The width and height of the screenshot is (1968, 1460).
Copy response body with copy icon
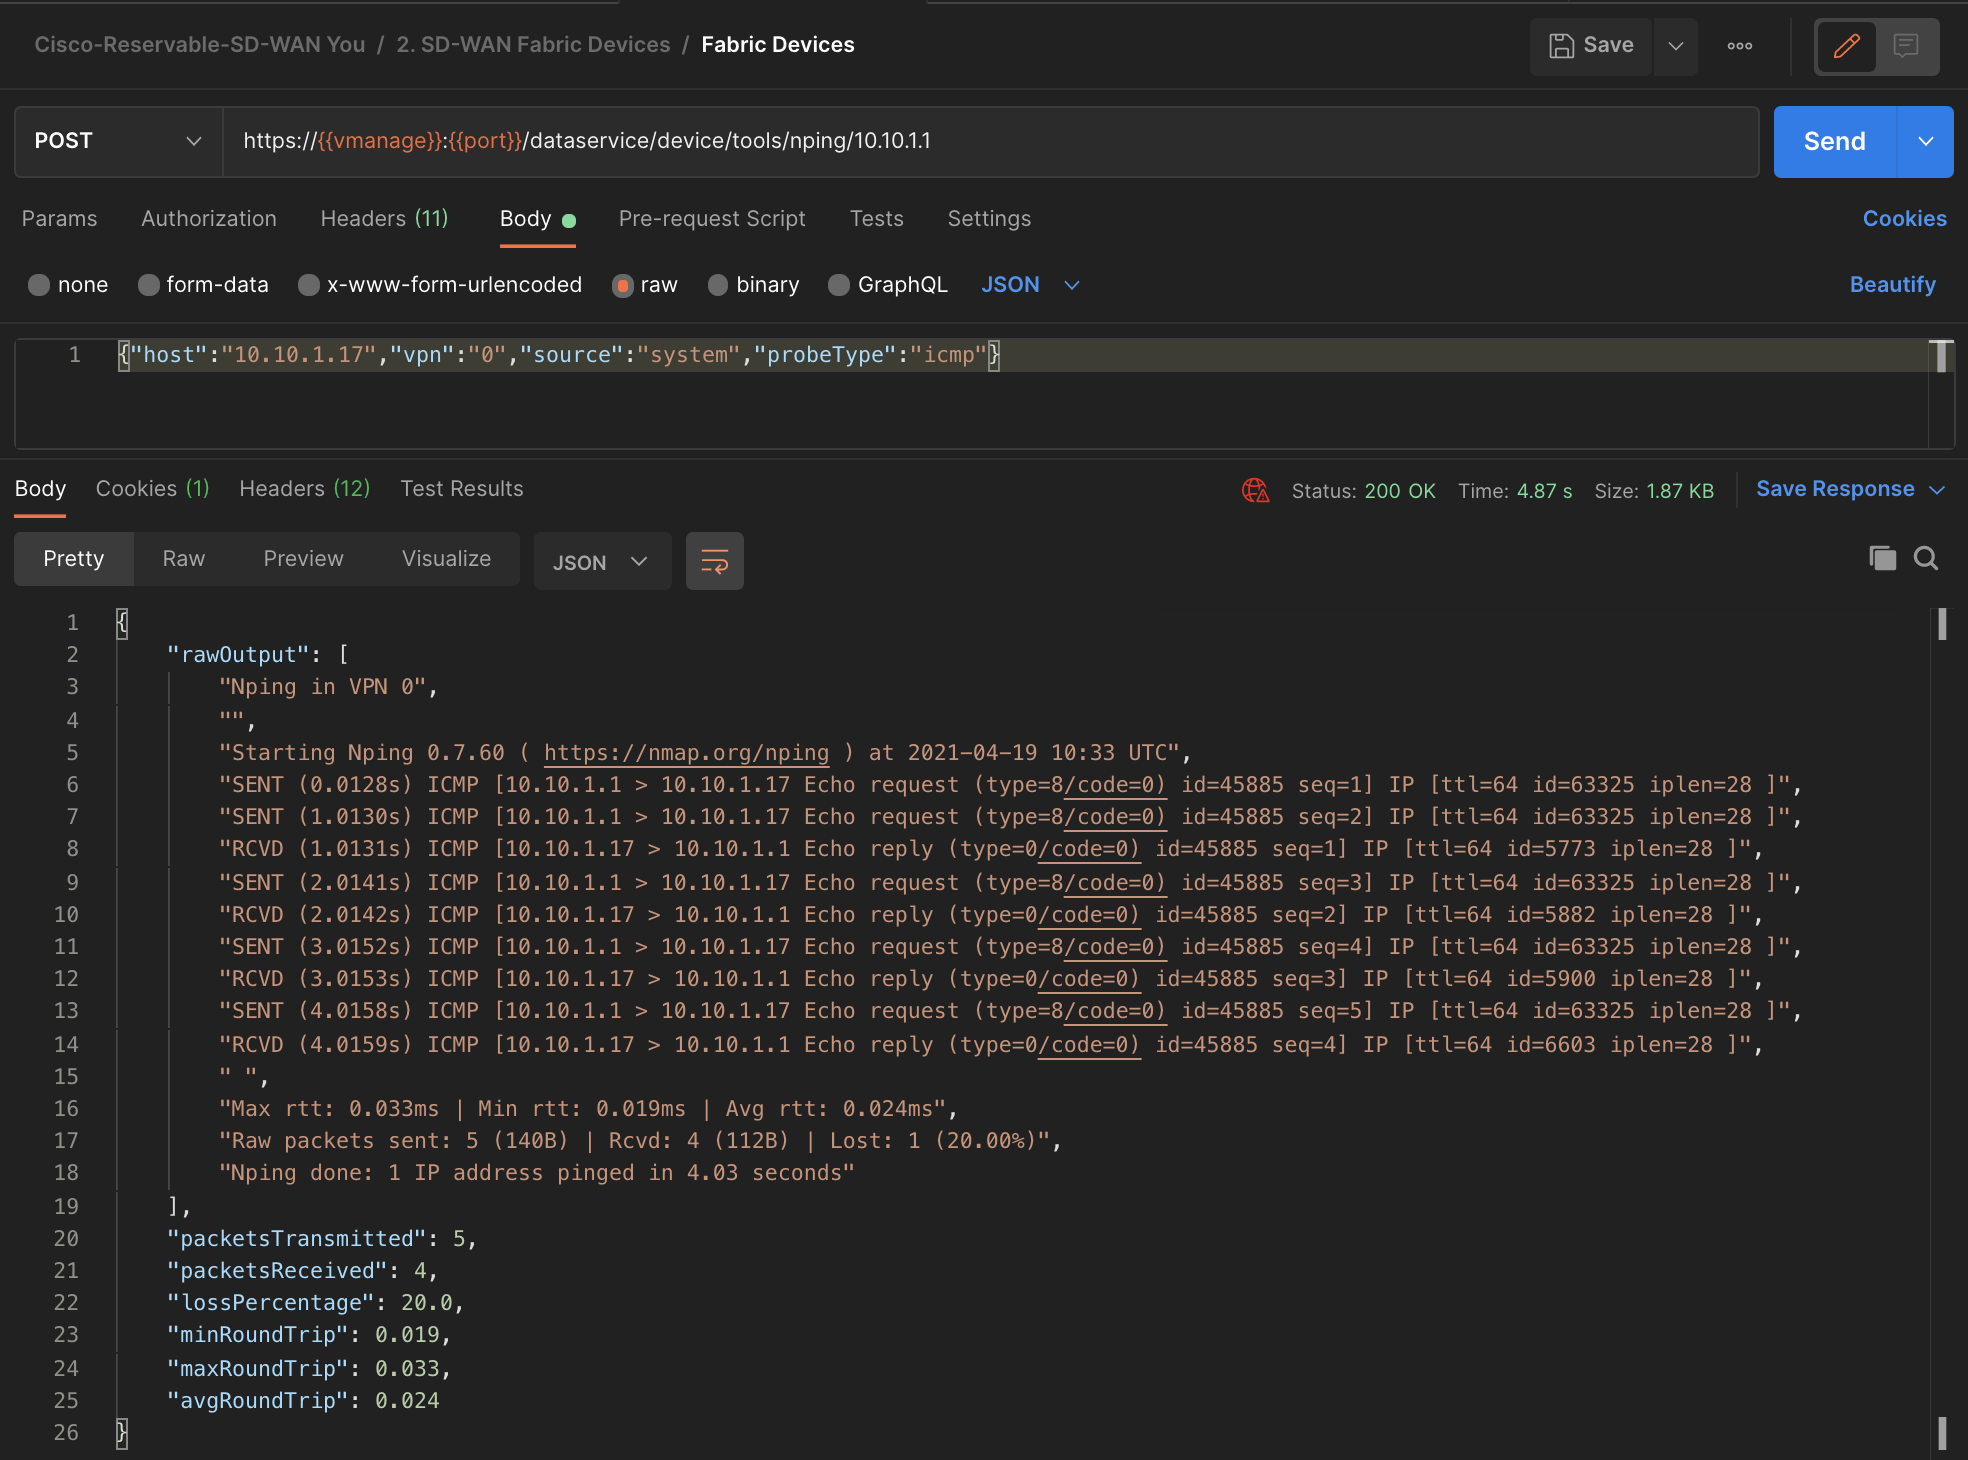pyautogui.click(x=1882, y=558)
